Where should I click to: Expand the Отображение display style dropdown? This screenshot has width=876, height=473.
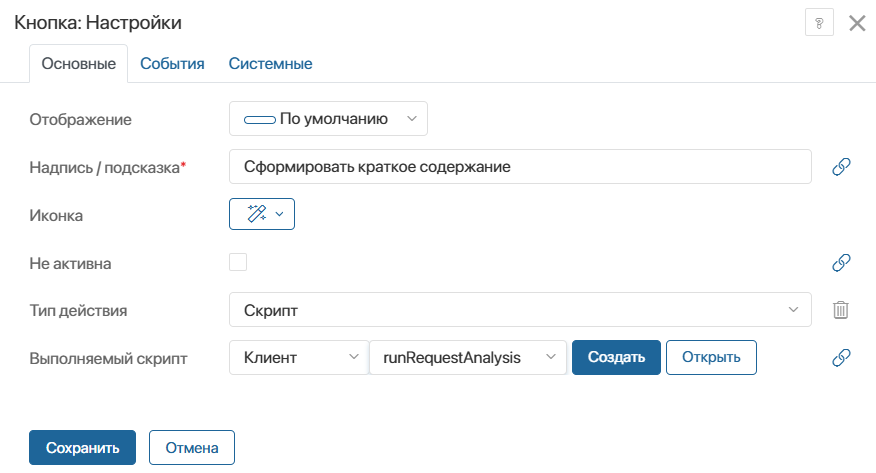[328, 119]
